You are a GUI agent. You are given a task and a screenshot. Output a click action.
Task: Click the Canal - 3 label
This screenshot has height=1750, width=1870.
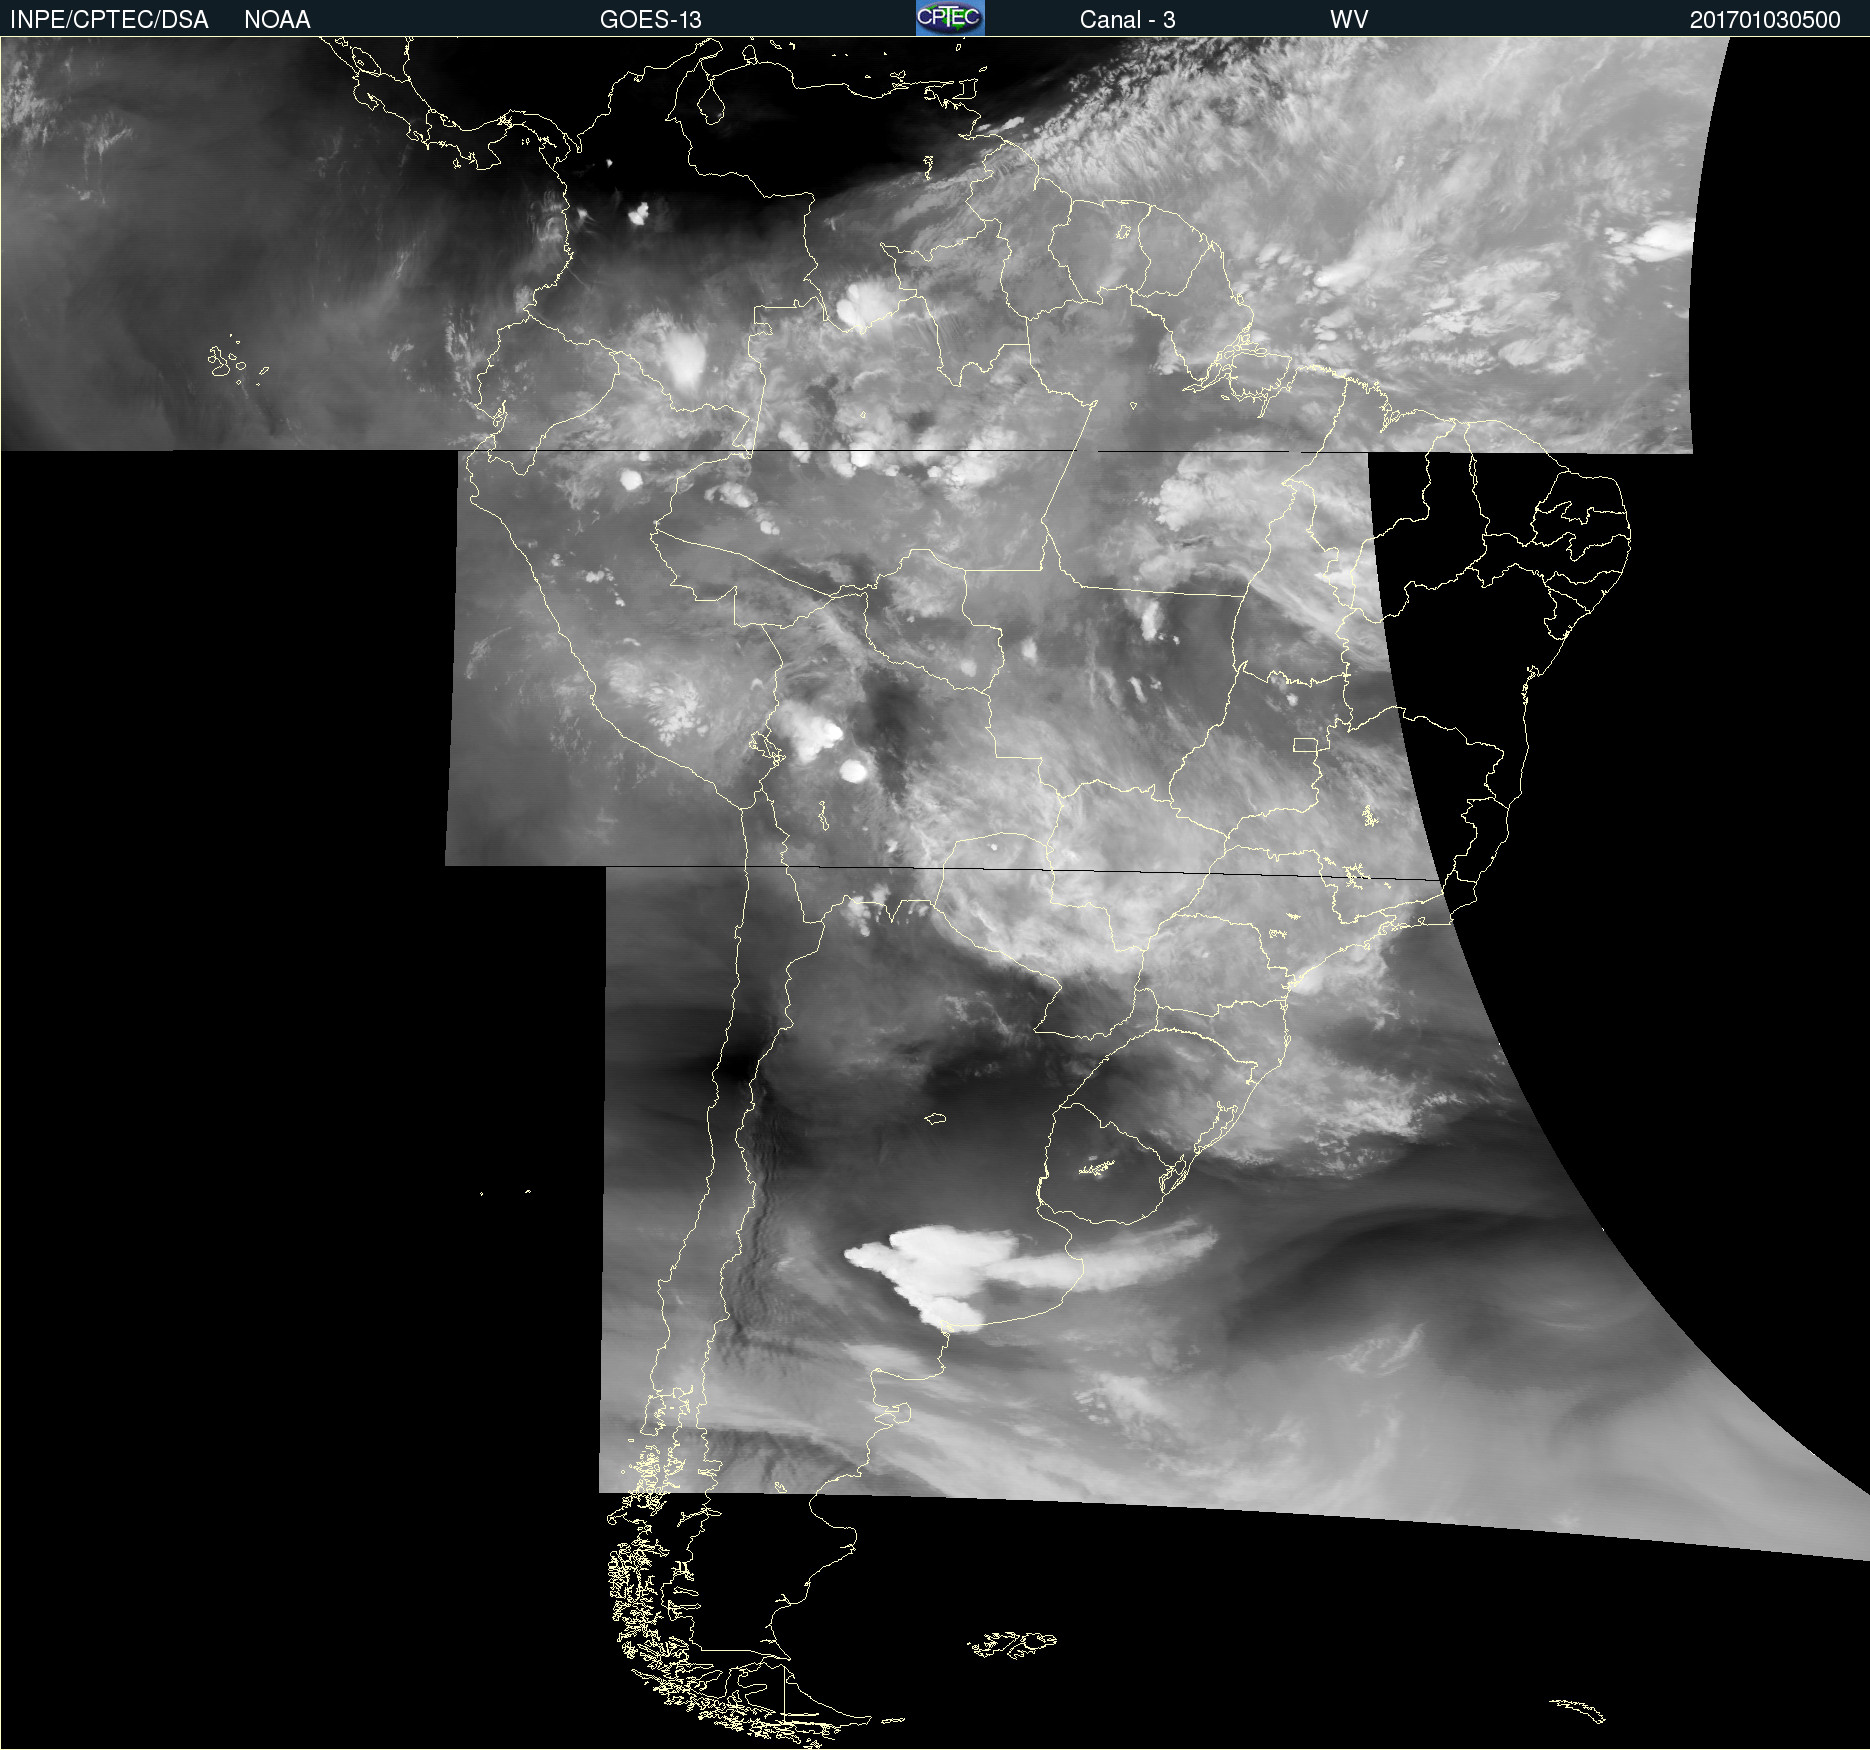pyautogui.click(x=1127, y=20)
